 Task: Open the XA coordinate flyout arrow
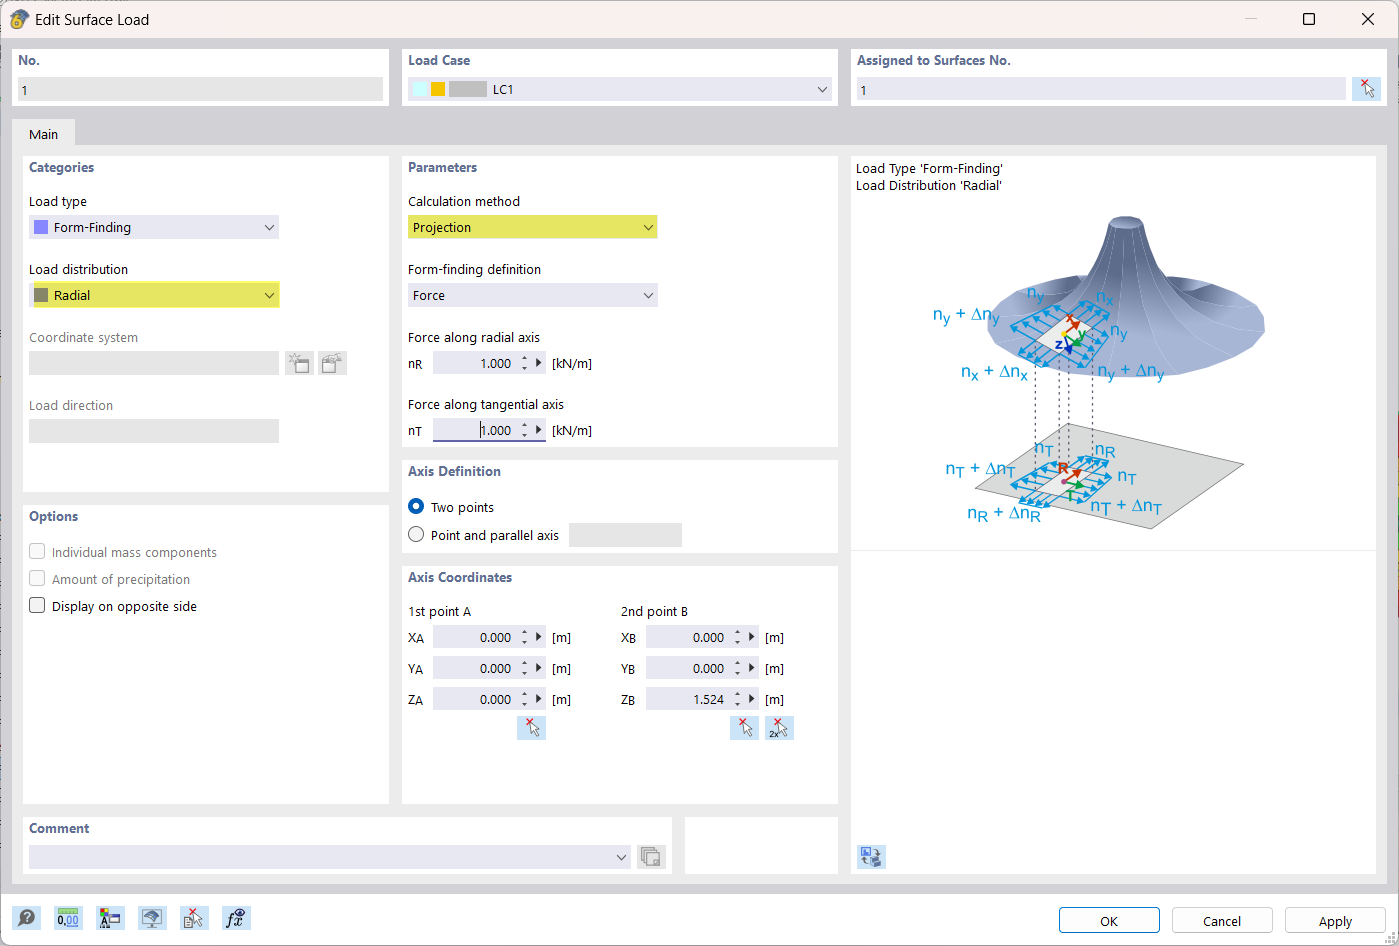point(539,637)
